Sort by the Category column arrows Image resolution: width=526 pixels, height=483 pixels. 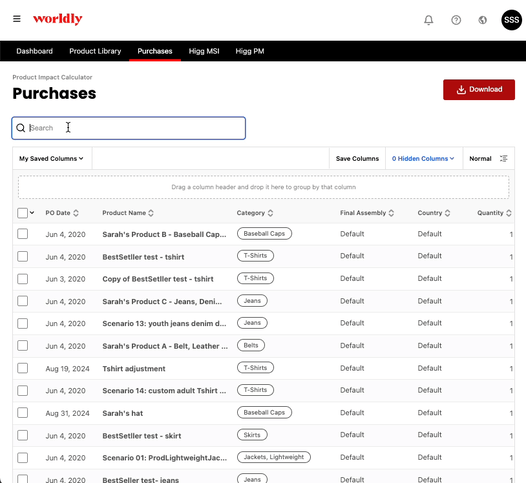pyautogui.click(x=270, y=213)
